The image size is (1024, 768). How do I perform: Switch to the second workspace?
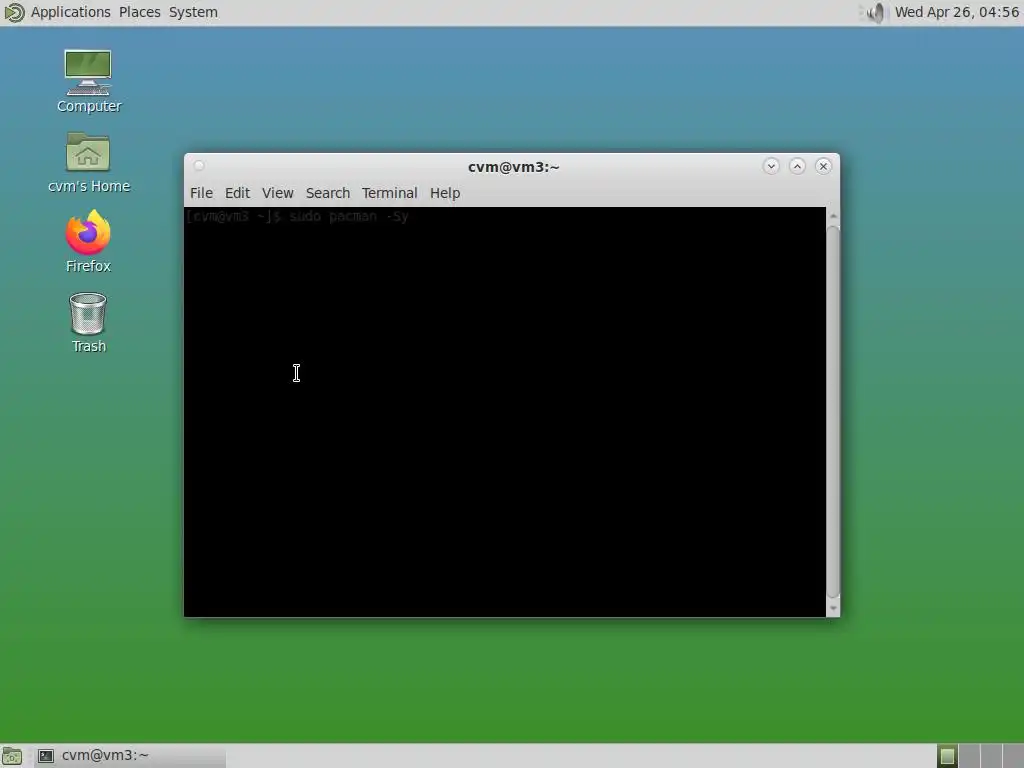(969, 756)
